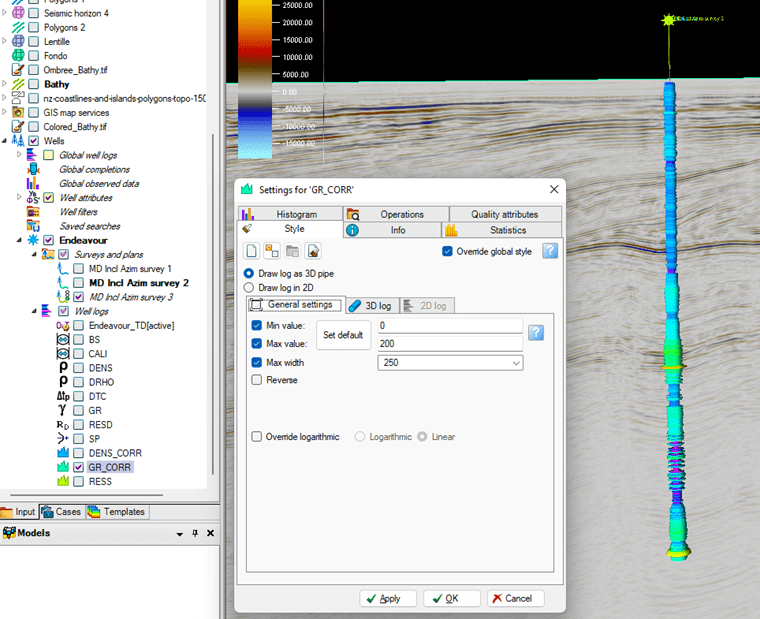Select Draw log in 2D option
Image resolution: width=760 pixels, height=619 pixels.
(249, 288)
